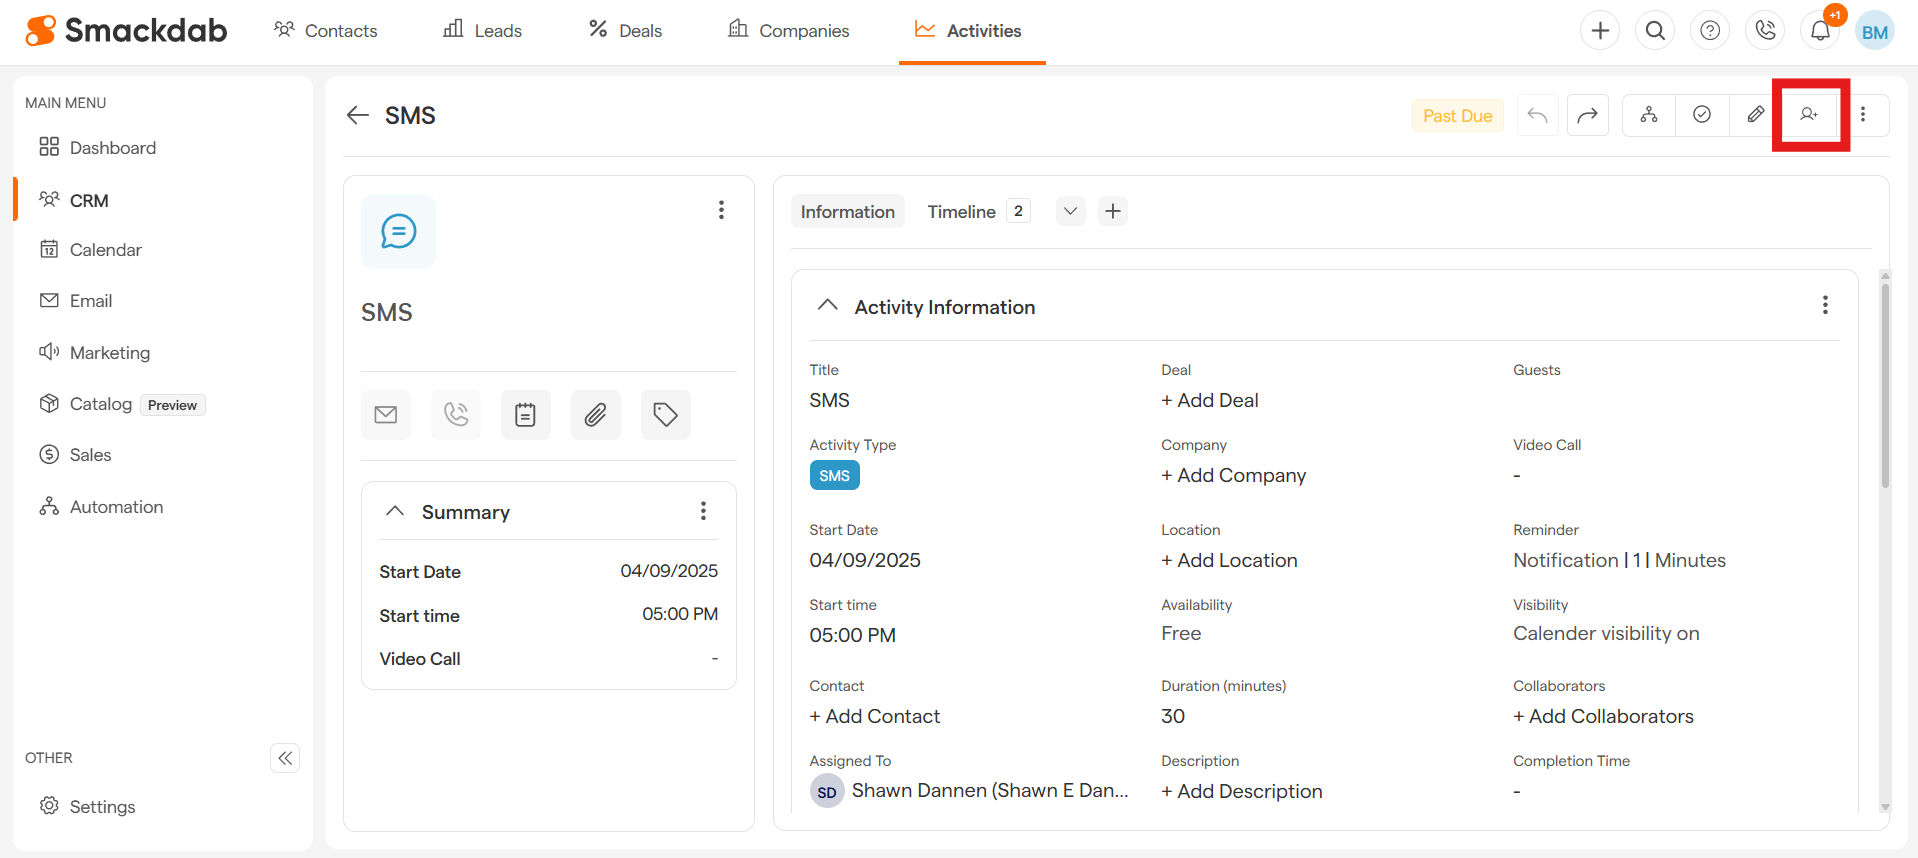The width and height of the screenshot is (1918, 858).
Task: Mark activity complete with checkmark icon
Action: [x=1702, y=115]
